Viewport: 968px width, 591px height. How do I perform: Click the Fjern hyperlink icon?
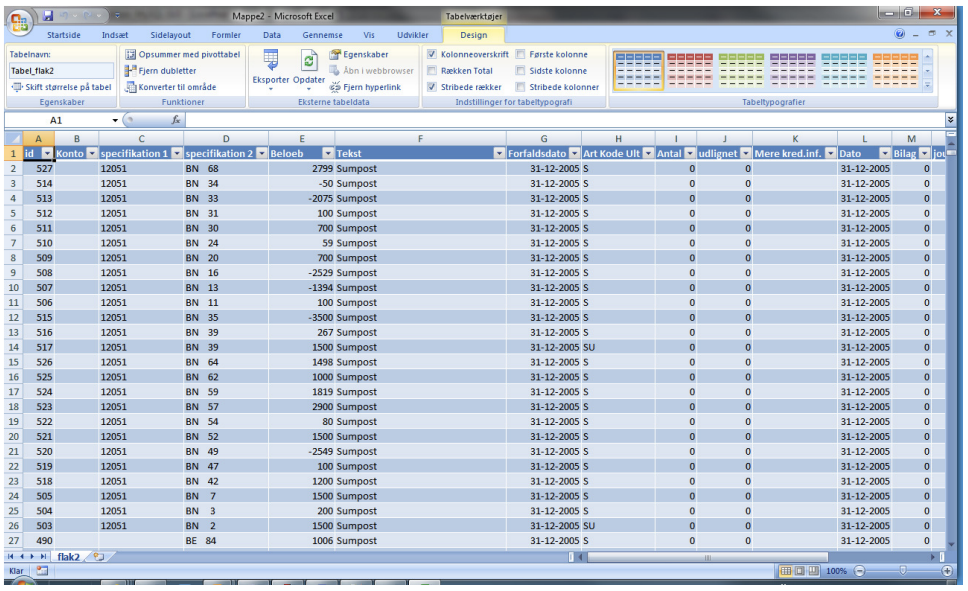point(335,87)
